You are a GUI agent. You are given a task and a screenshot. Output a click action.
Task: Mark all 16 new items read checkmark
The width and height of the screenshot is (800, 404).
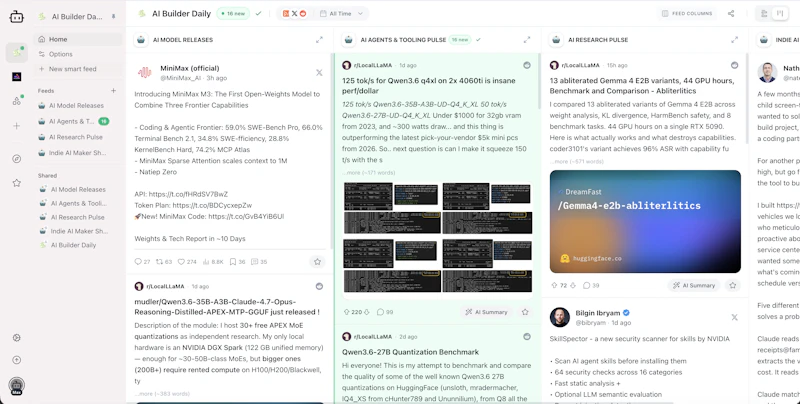point(258,14)
